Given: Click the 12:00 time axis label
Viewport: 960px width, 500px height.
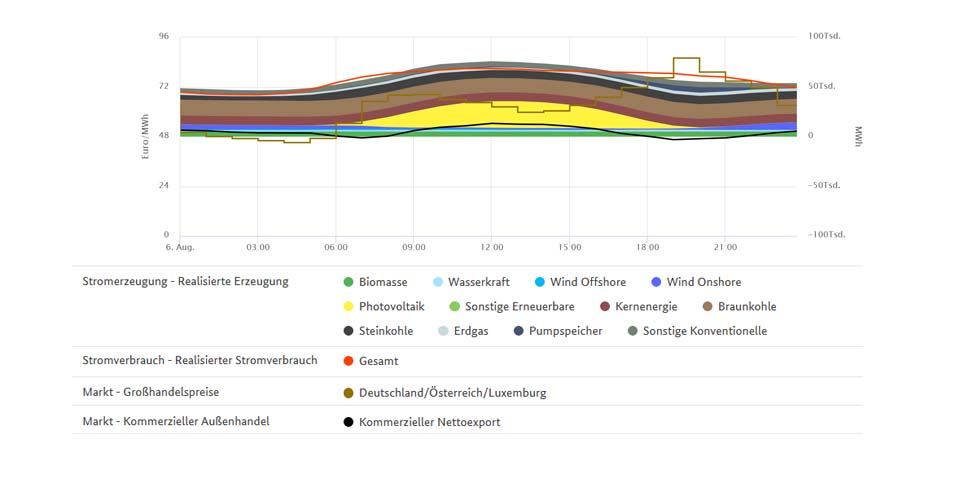Looking at the screenshot, I should coord(492,247).
